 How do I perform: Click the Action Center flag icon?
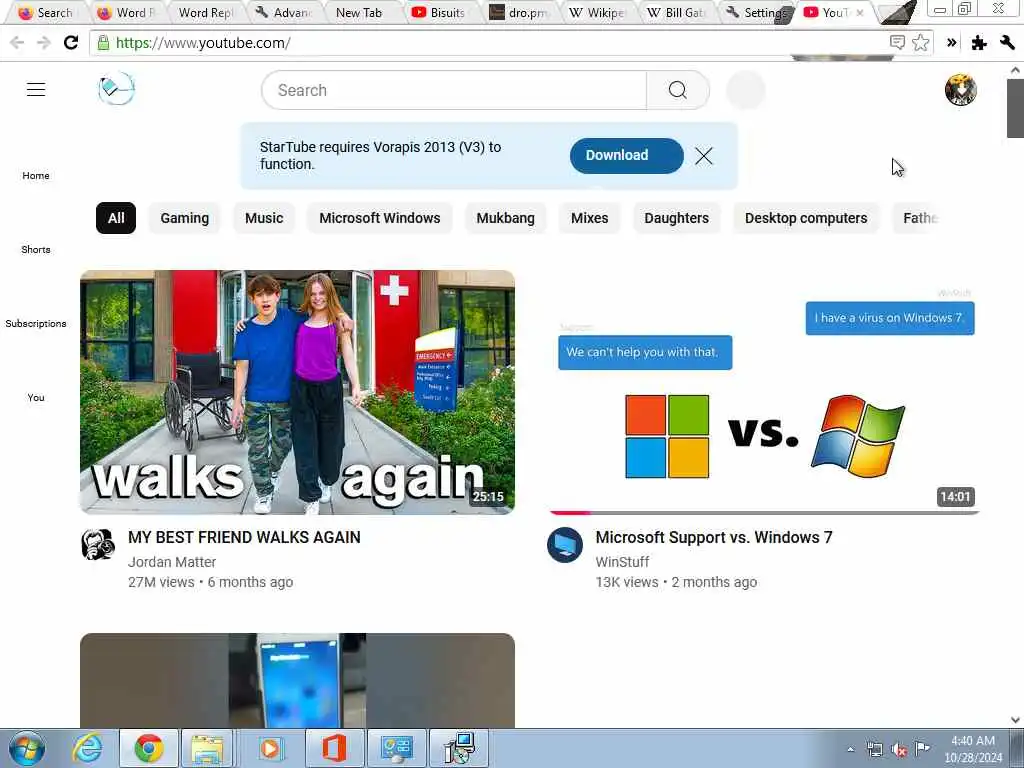(x=922, y=749)
